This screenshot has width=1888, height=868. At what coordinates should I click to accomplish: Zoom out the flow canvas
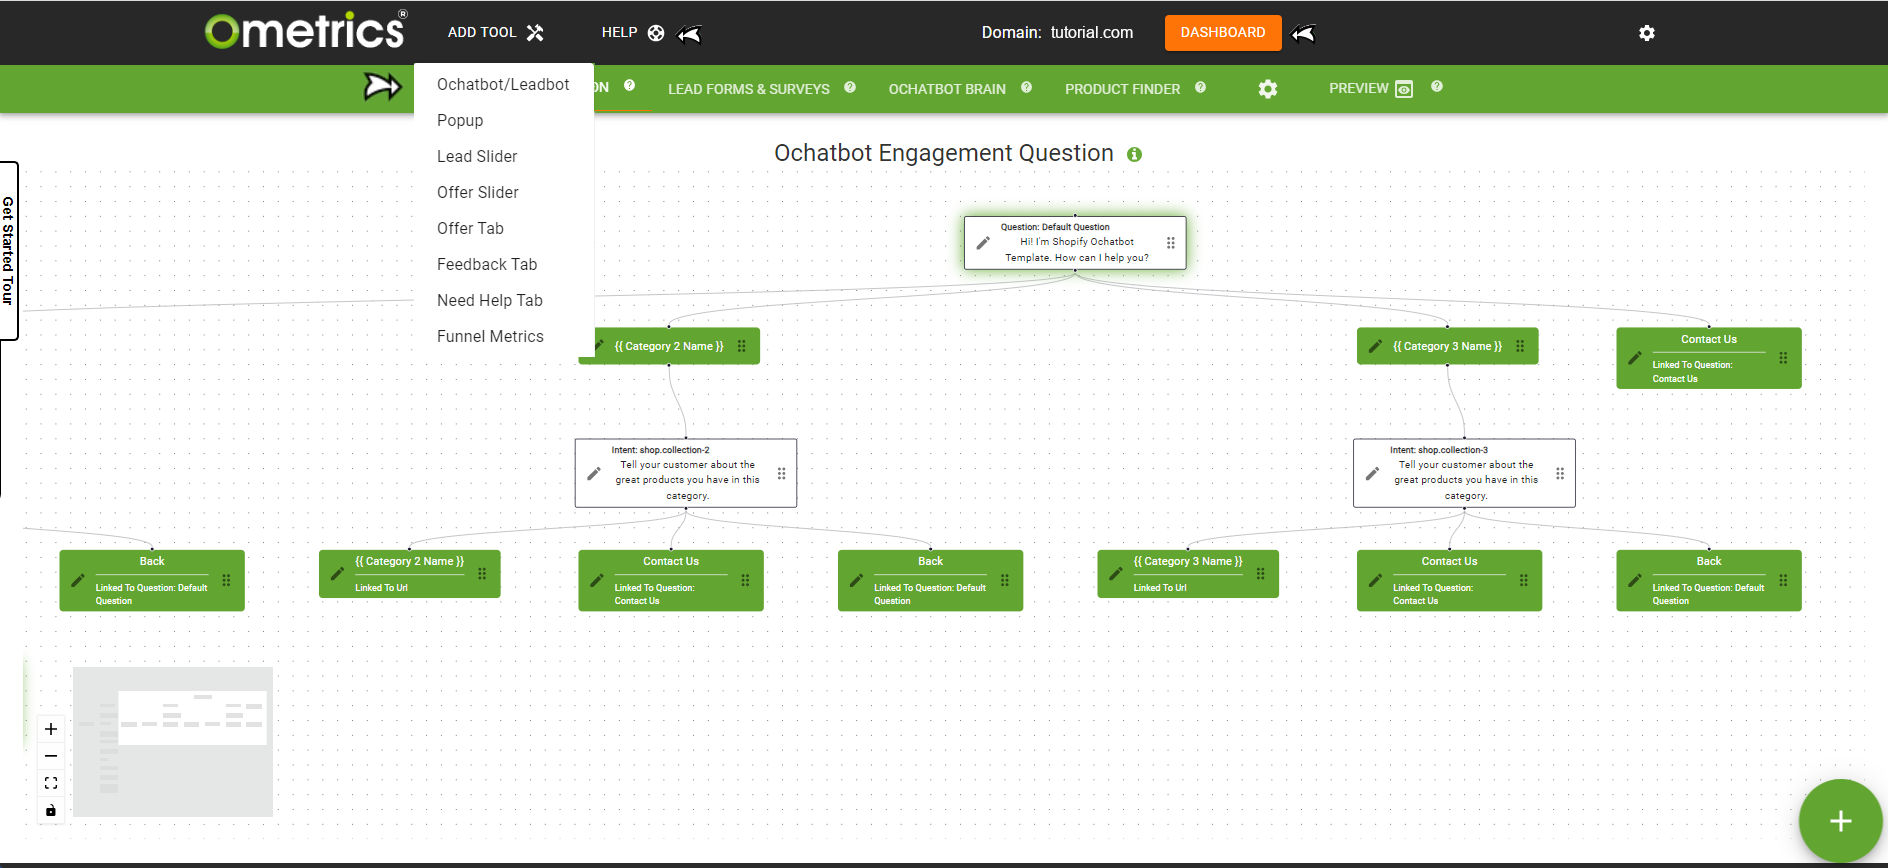[51, 756]
